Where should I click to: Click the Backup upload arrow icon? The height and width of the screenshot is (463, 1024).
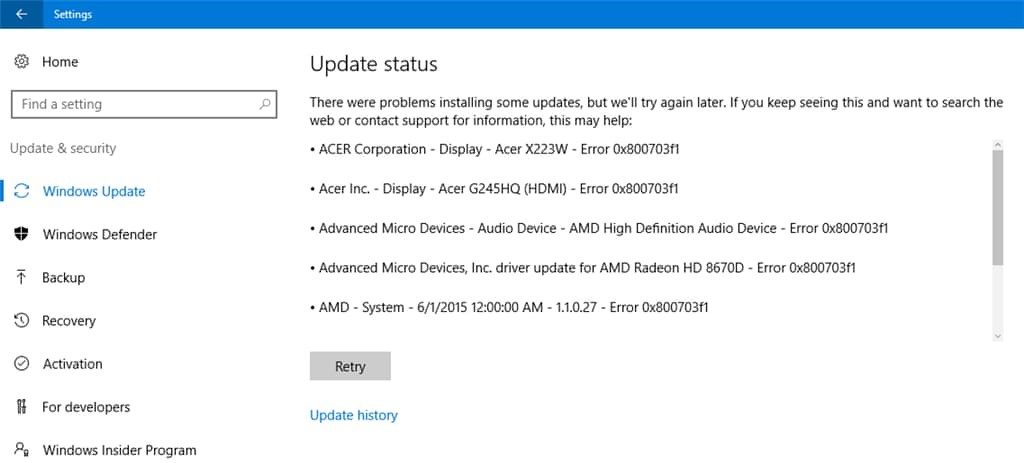21,277
